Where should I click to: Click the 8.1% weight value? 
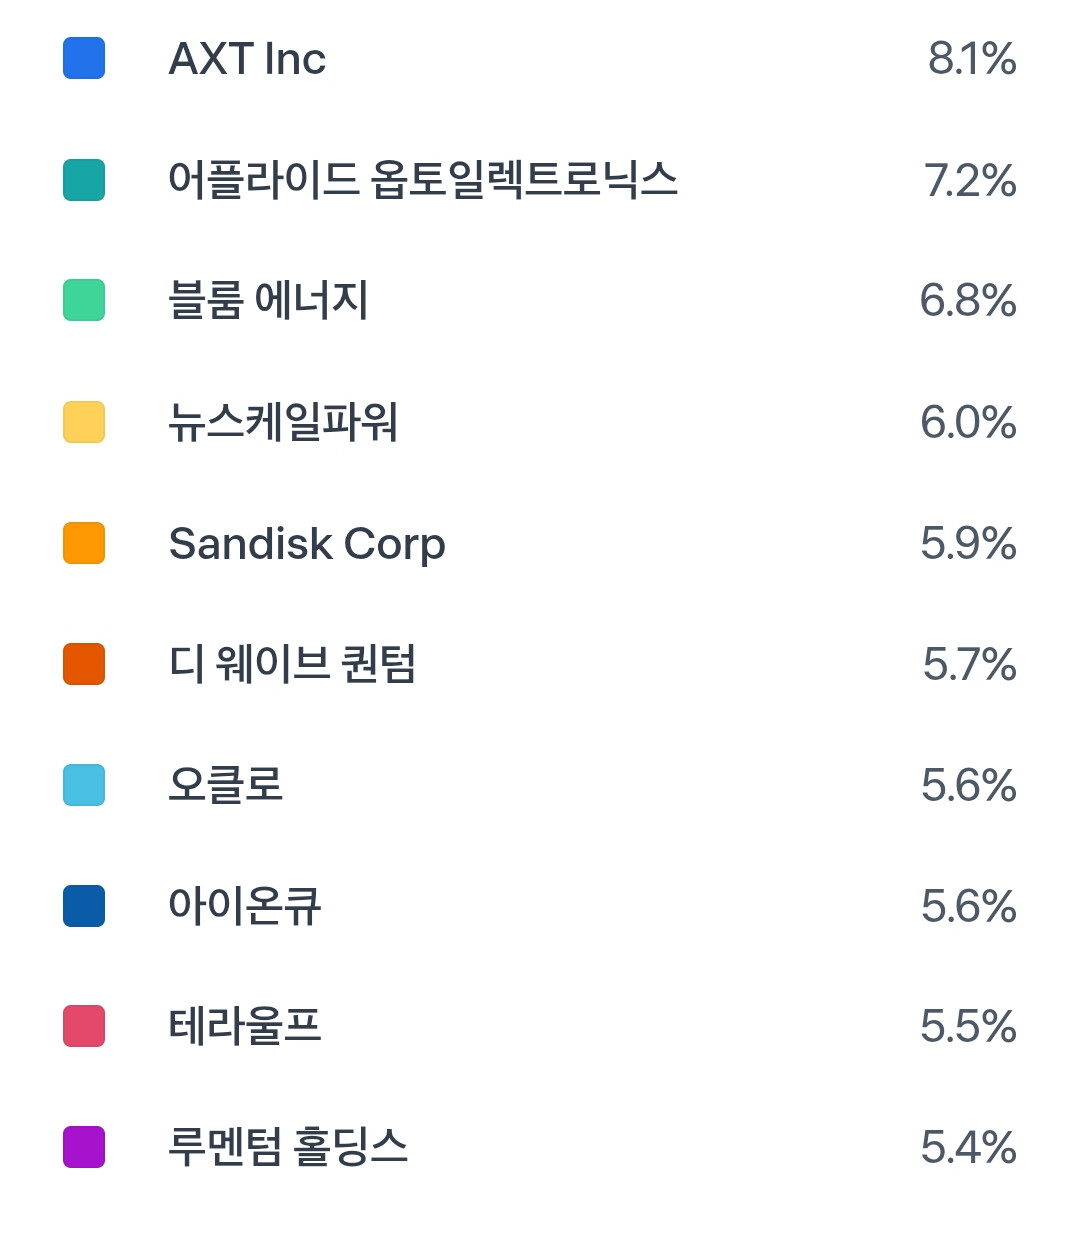point(972,59)
